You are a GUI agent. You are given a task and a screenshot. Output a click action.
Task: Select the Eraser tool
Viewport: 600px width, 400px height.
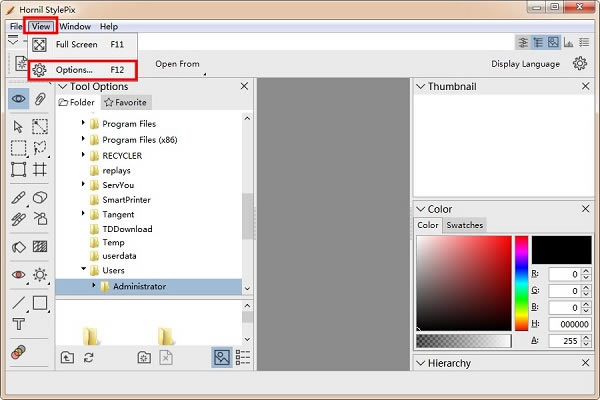point(40,198)
